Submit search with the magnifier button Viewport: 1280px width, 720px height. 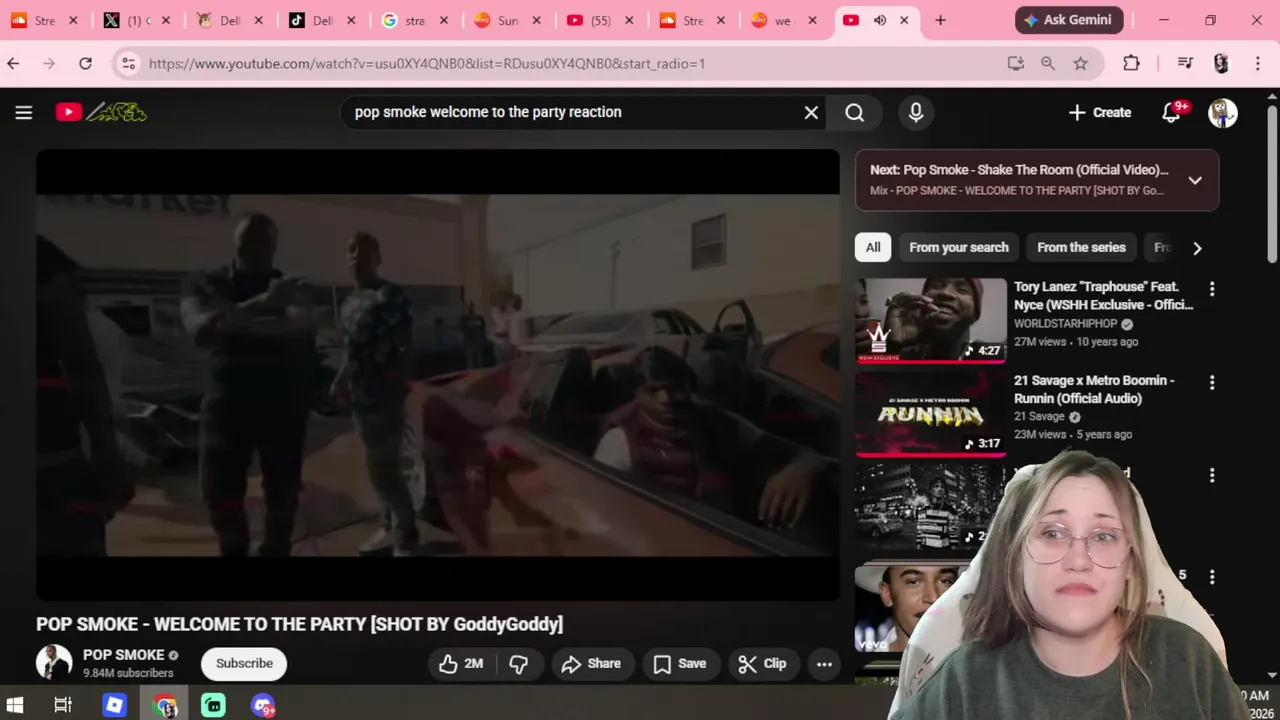(855, 112)
